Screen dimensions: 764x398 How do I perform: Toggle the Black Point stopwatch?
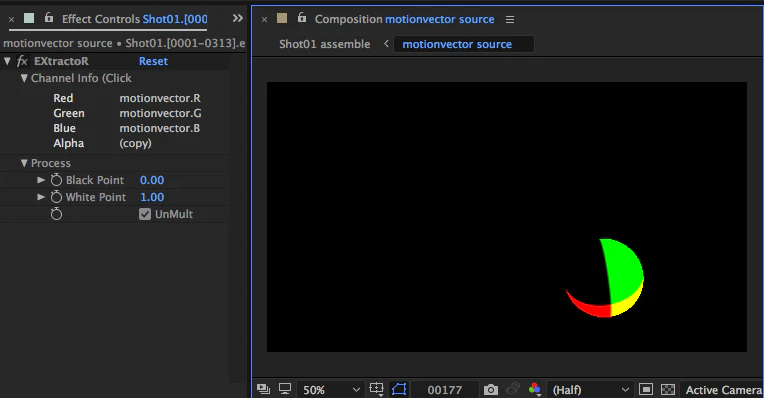tap(57, 180)
